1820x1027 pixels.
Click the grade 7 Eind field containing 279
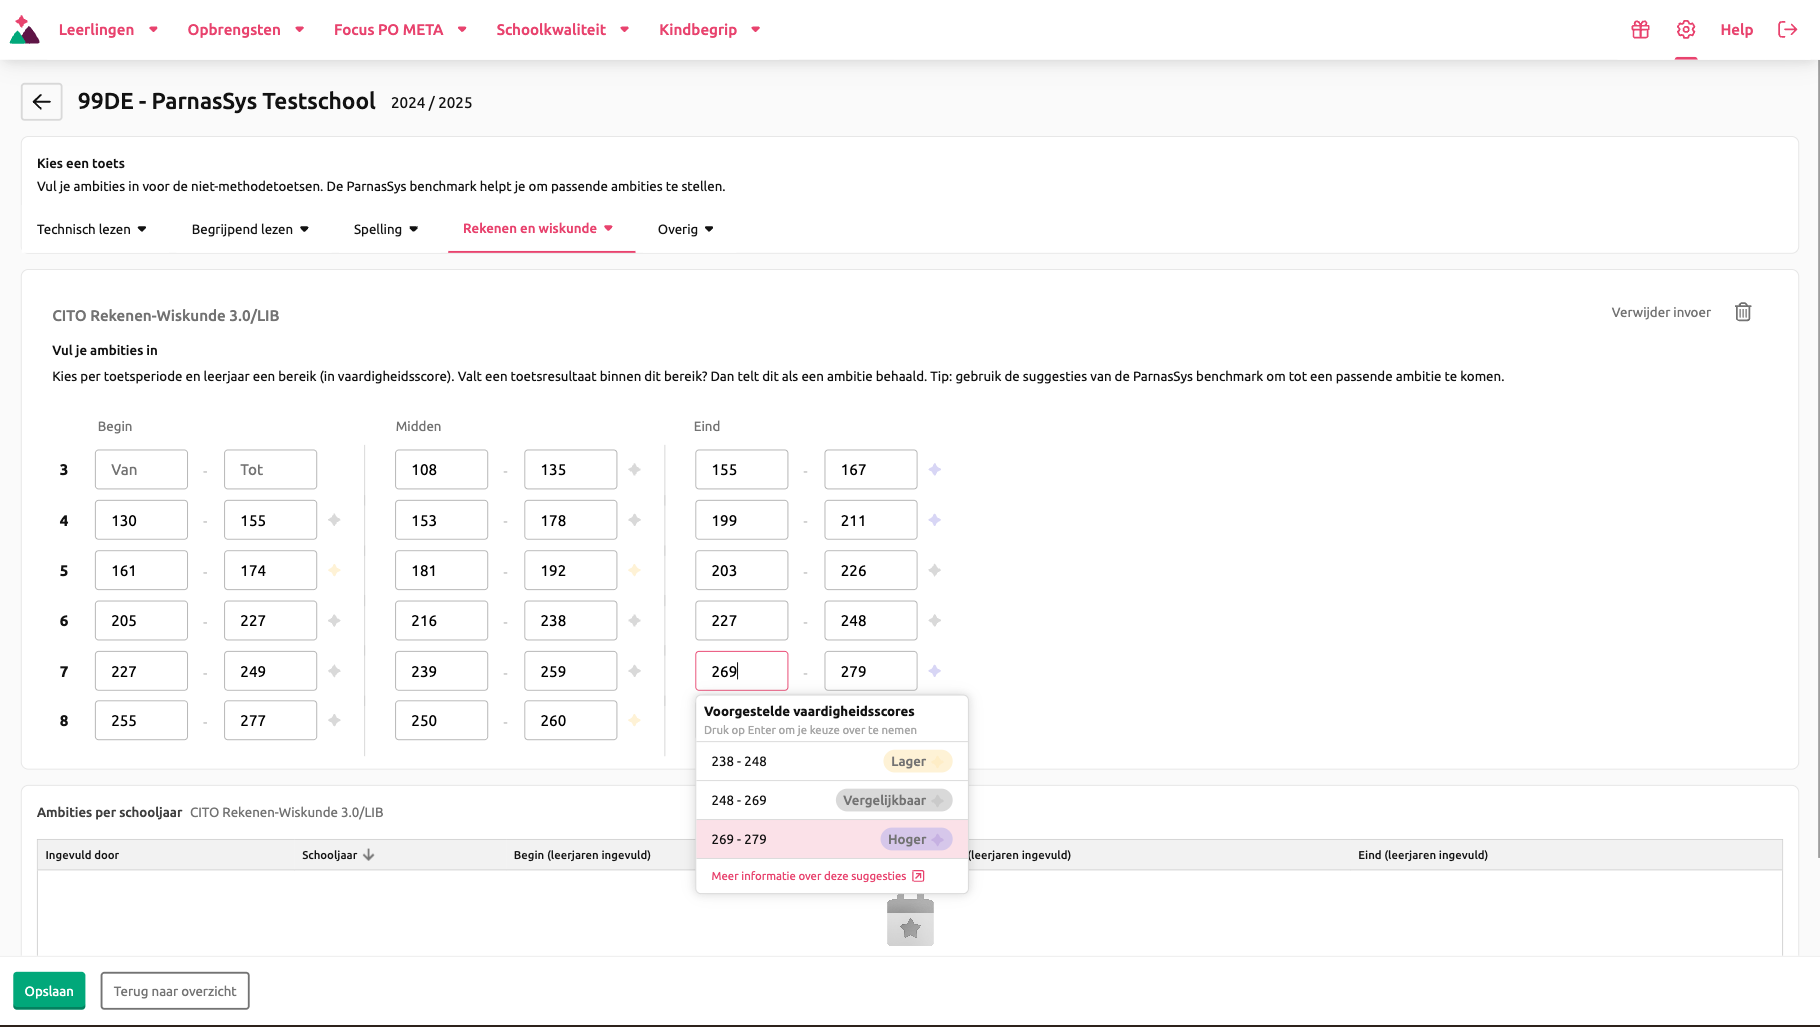870,671
